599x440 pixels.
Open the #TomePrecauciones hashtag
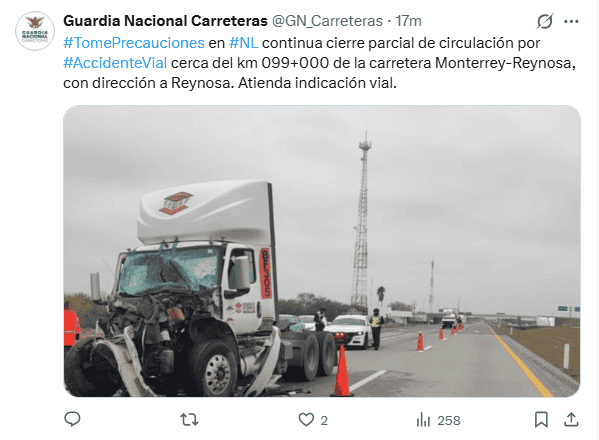click(x=134, y=43)
